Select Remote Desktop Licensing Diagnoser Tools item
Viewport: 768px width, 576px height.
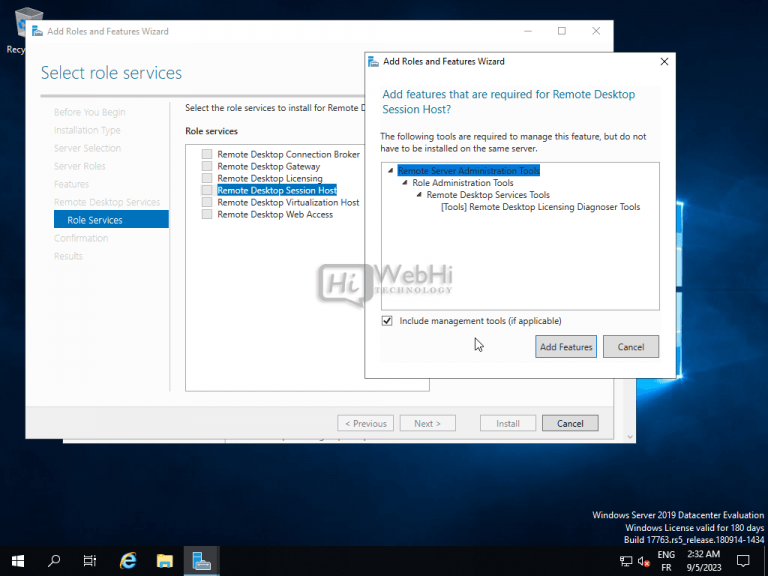pos(540,207)
